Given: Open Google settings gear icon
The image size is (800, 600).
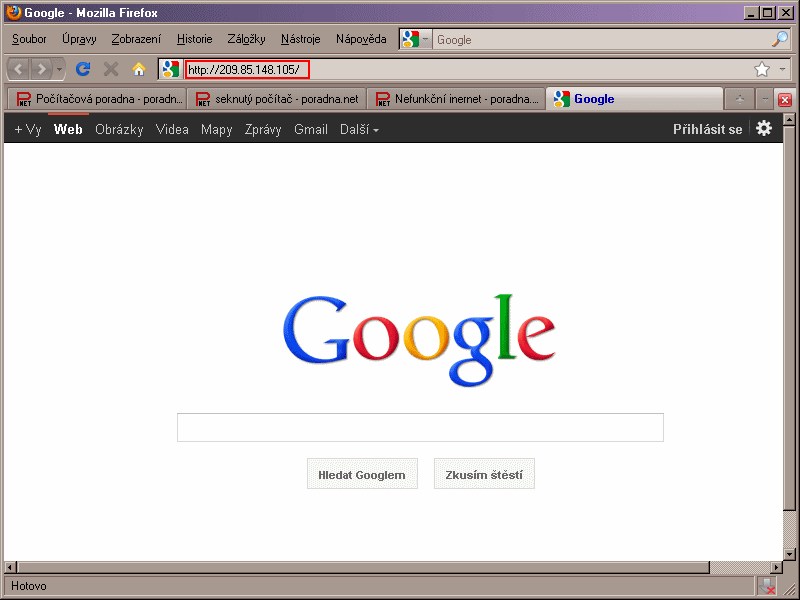Looking at the screenshot, I should (764, 128).
